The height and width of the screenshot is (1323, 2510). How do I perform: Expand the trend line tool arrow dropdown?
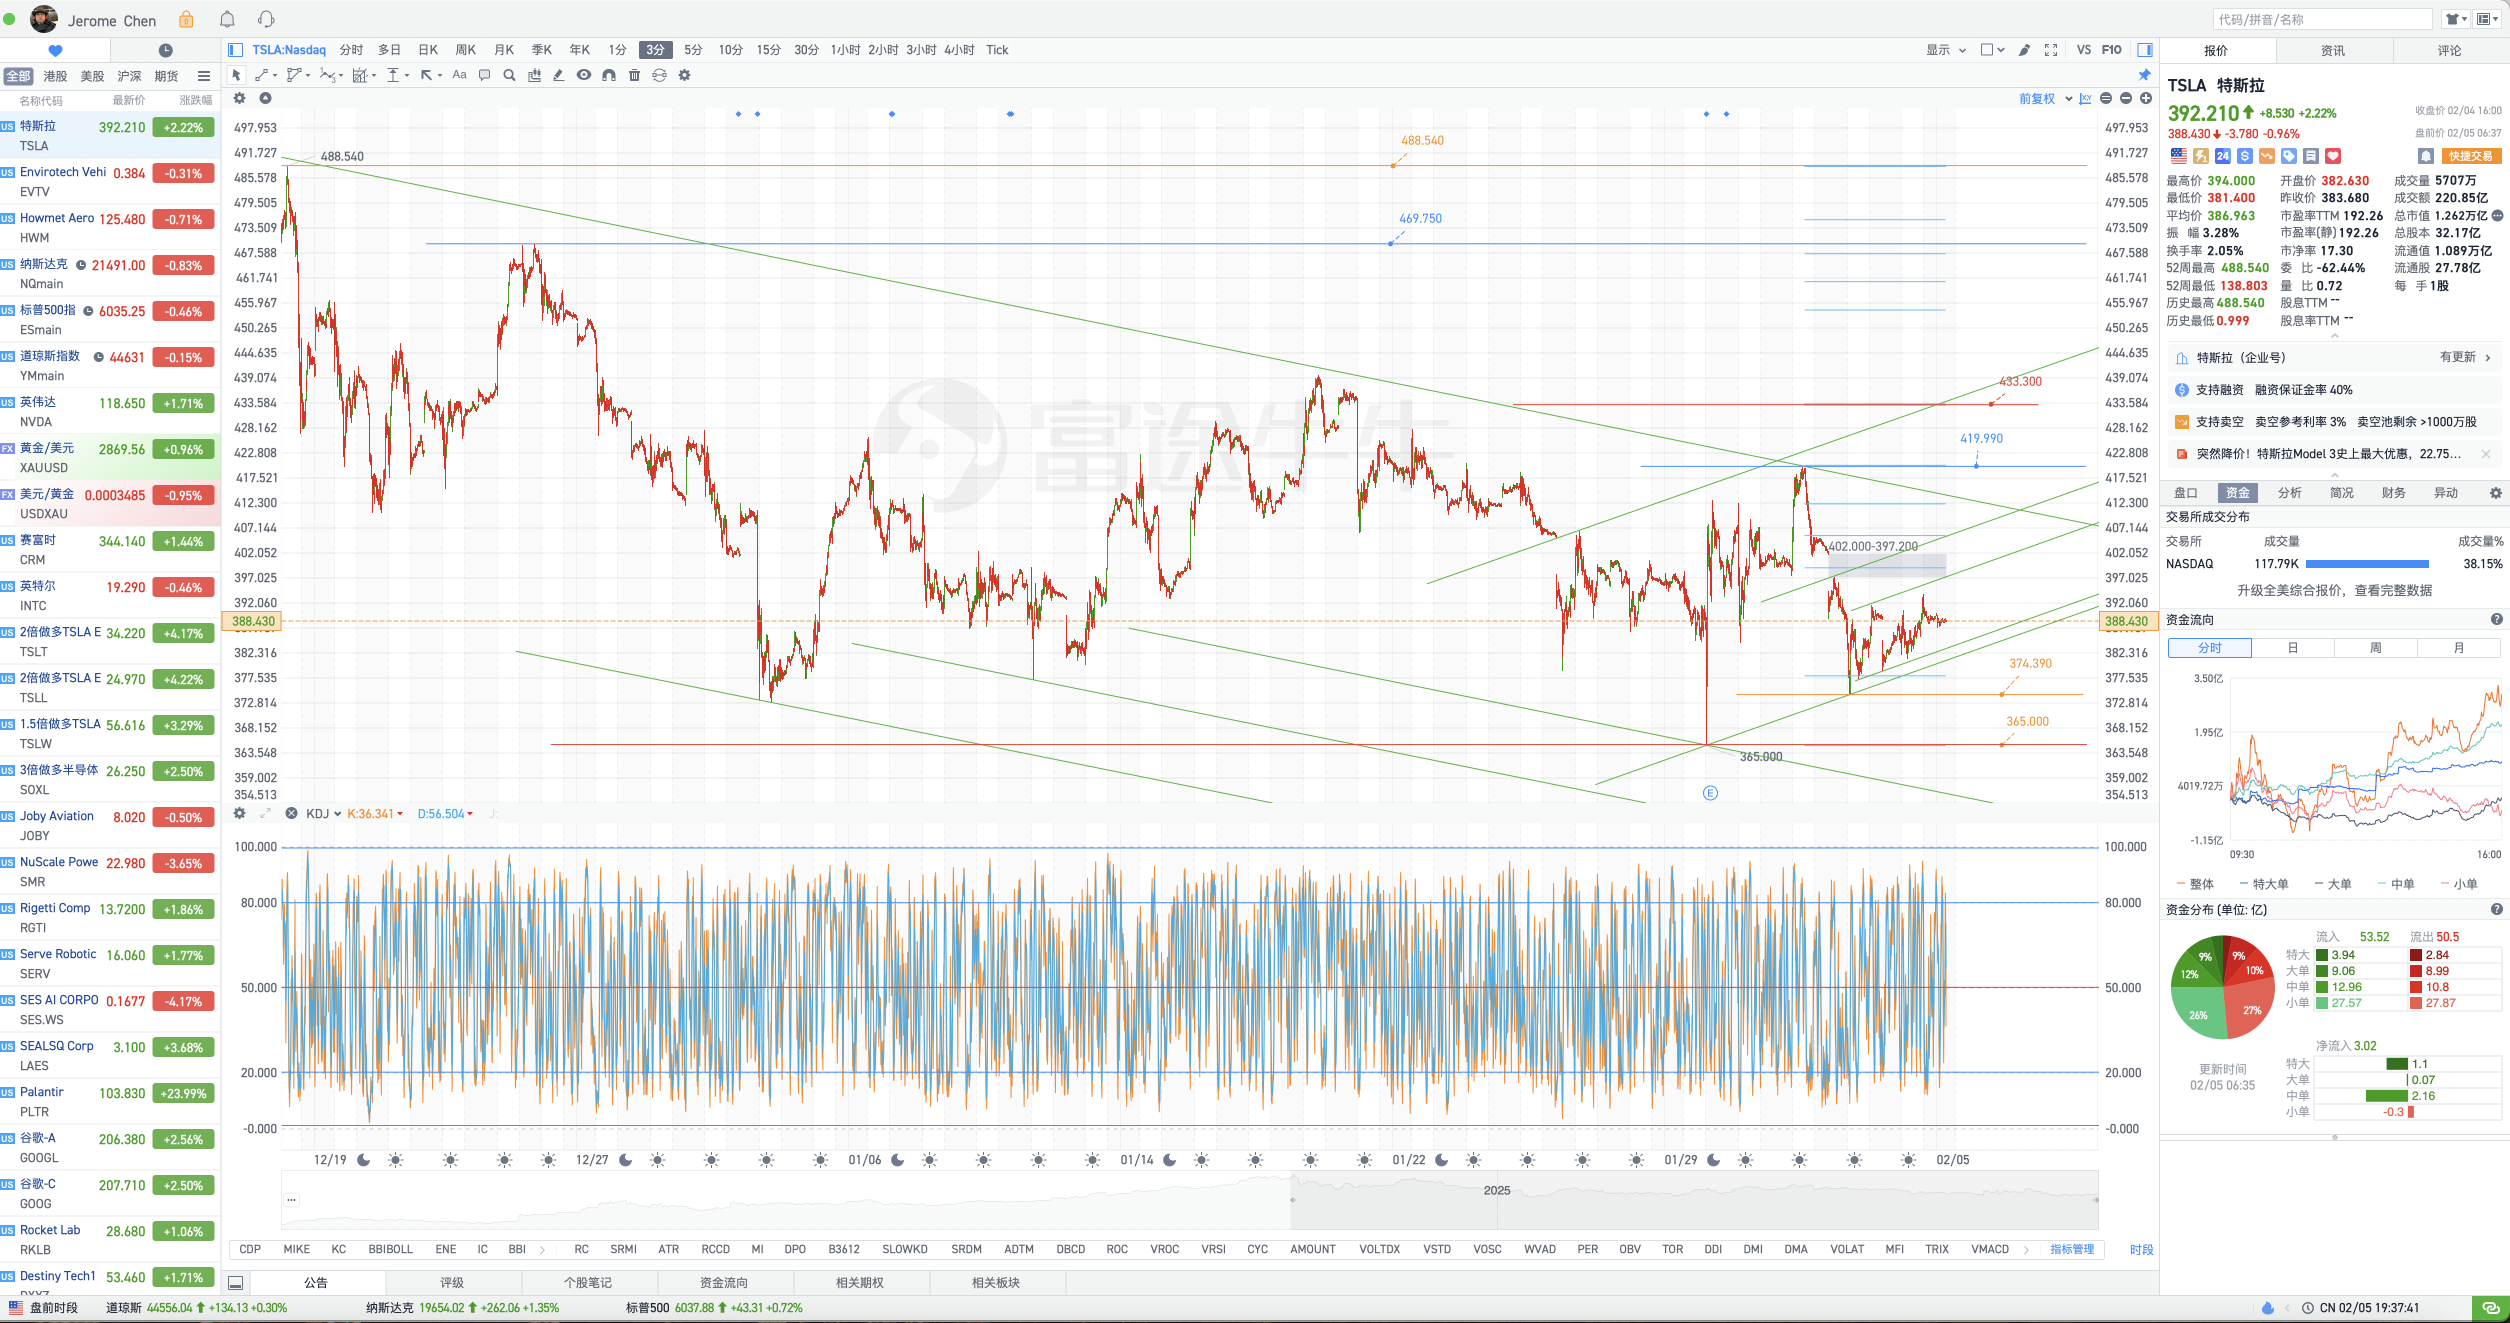click(275, 75)
